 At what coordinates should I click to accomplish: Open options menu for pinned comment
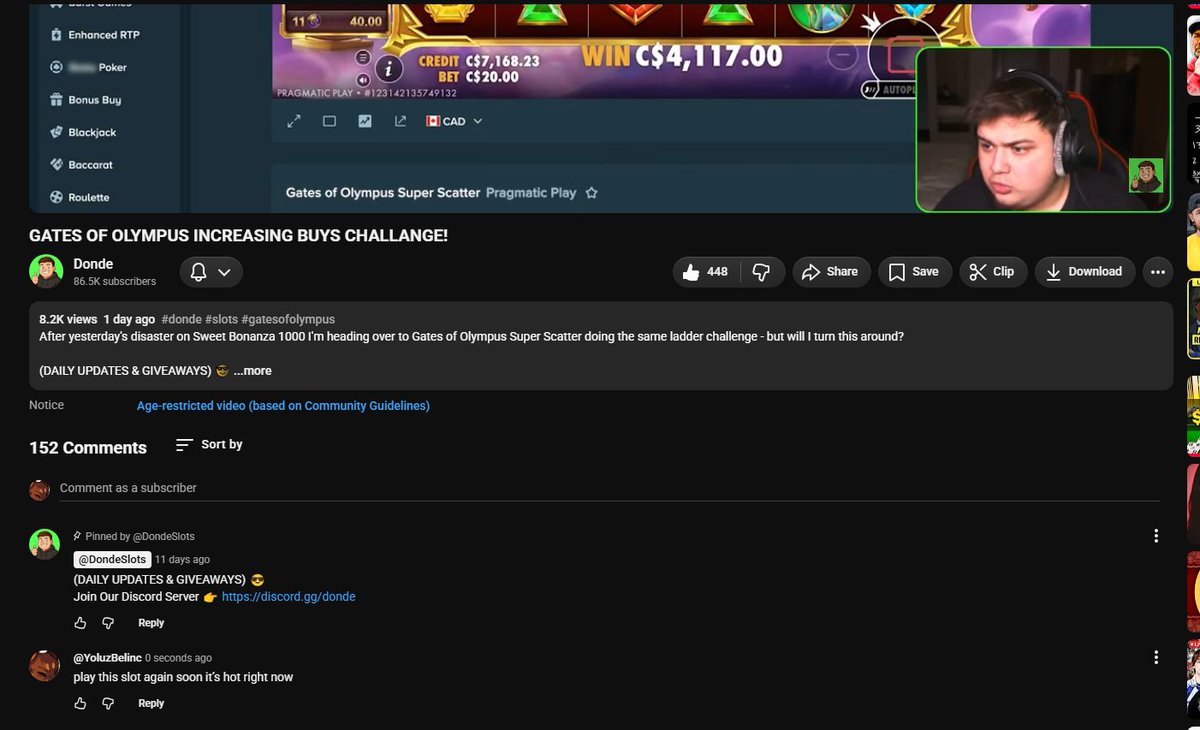click(x=1156, y=536)
